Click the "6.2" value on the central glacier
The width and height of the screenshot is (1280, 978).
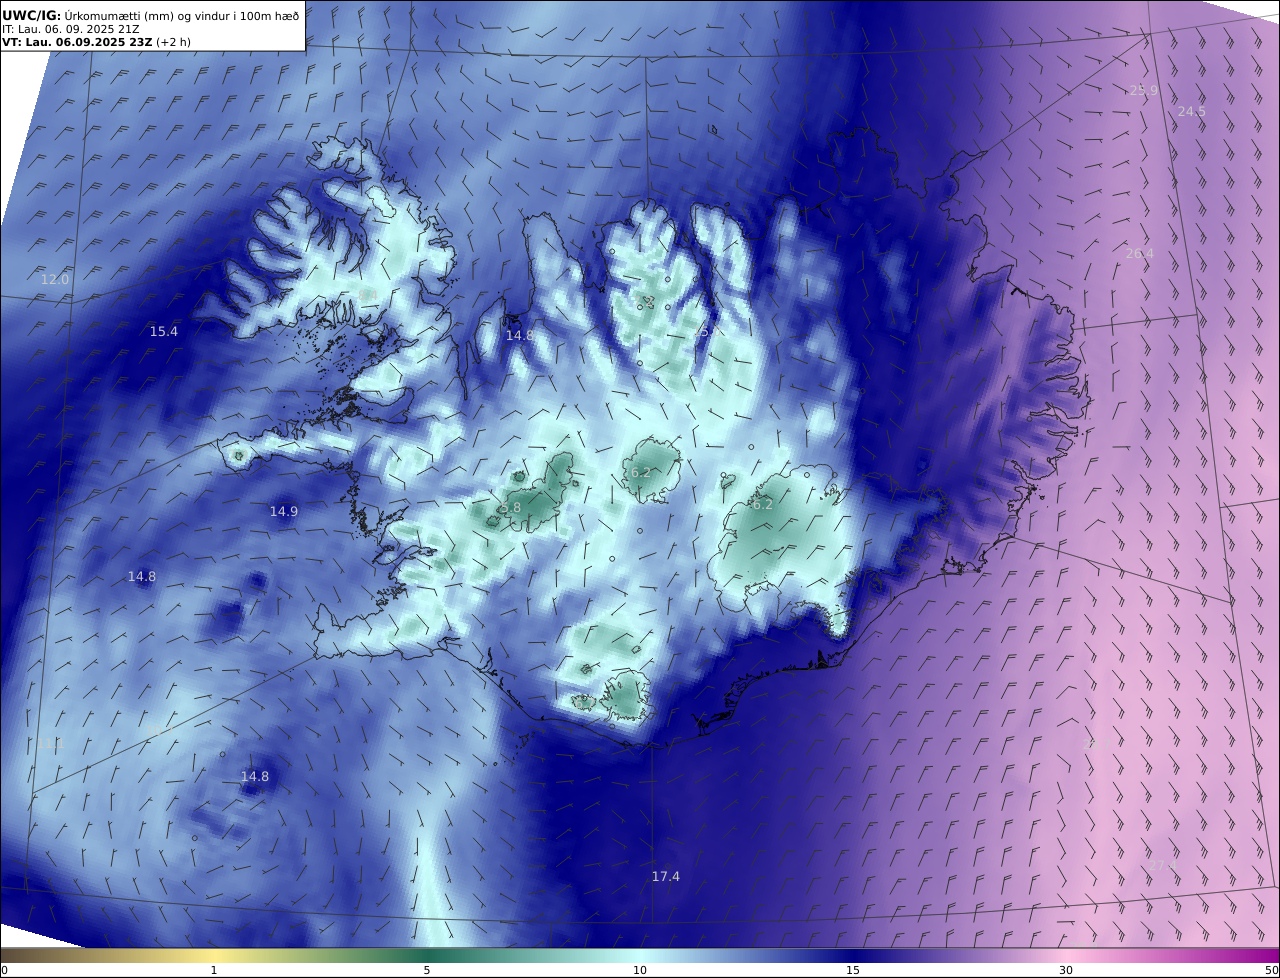click(641, 473)
